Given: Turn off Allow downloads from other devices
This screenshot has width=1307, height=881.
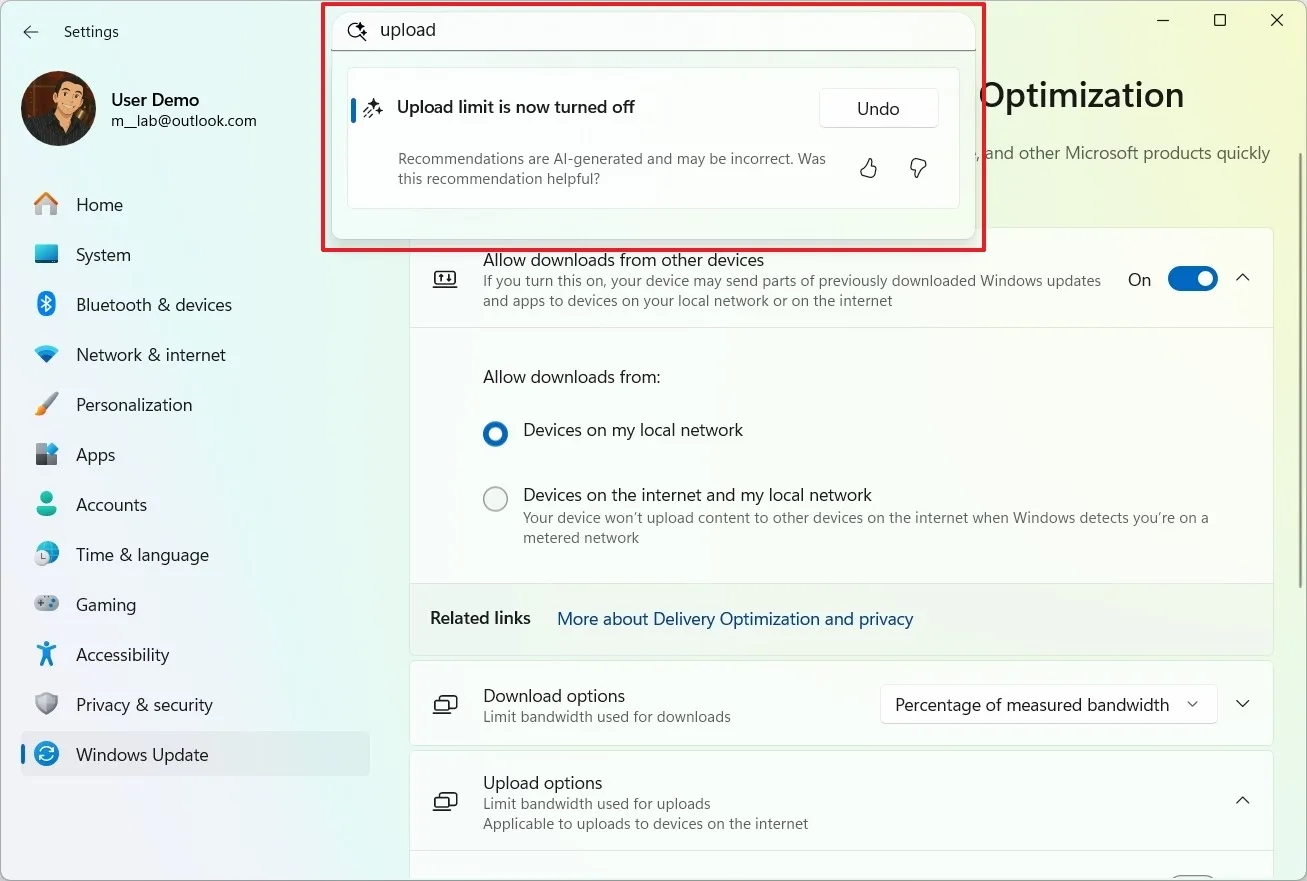Looking at the screenshot, I should point(1192,279).
